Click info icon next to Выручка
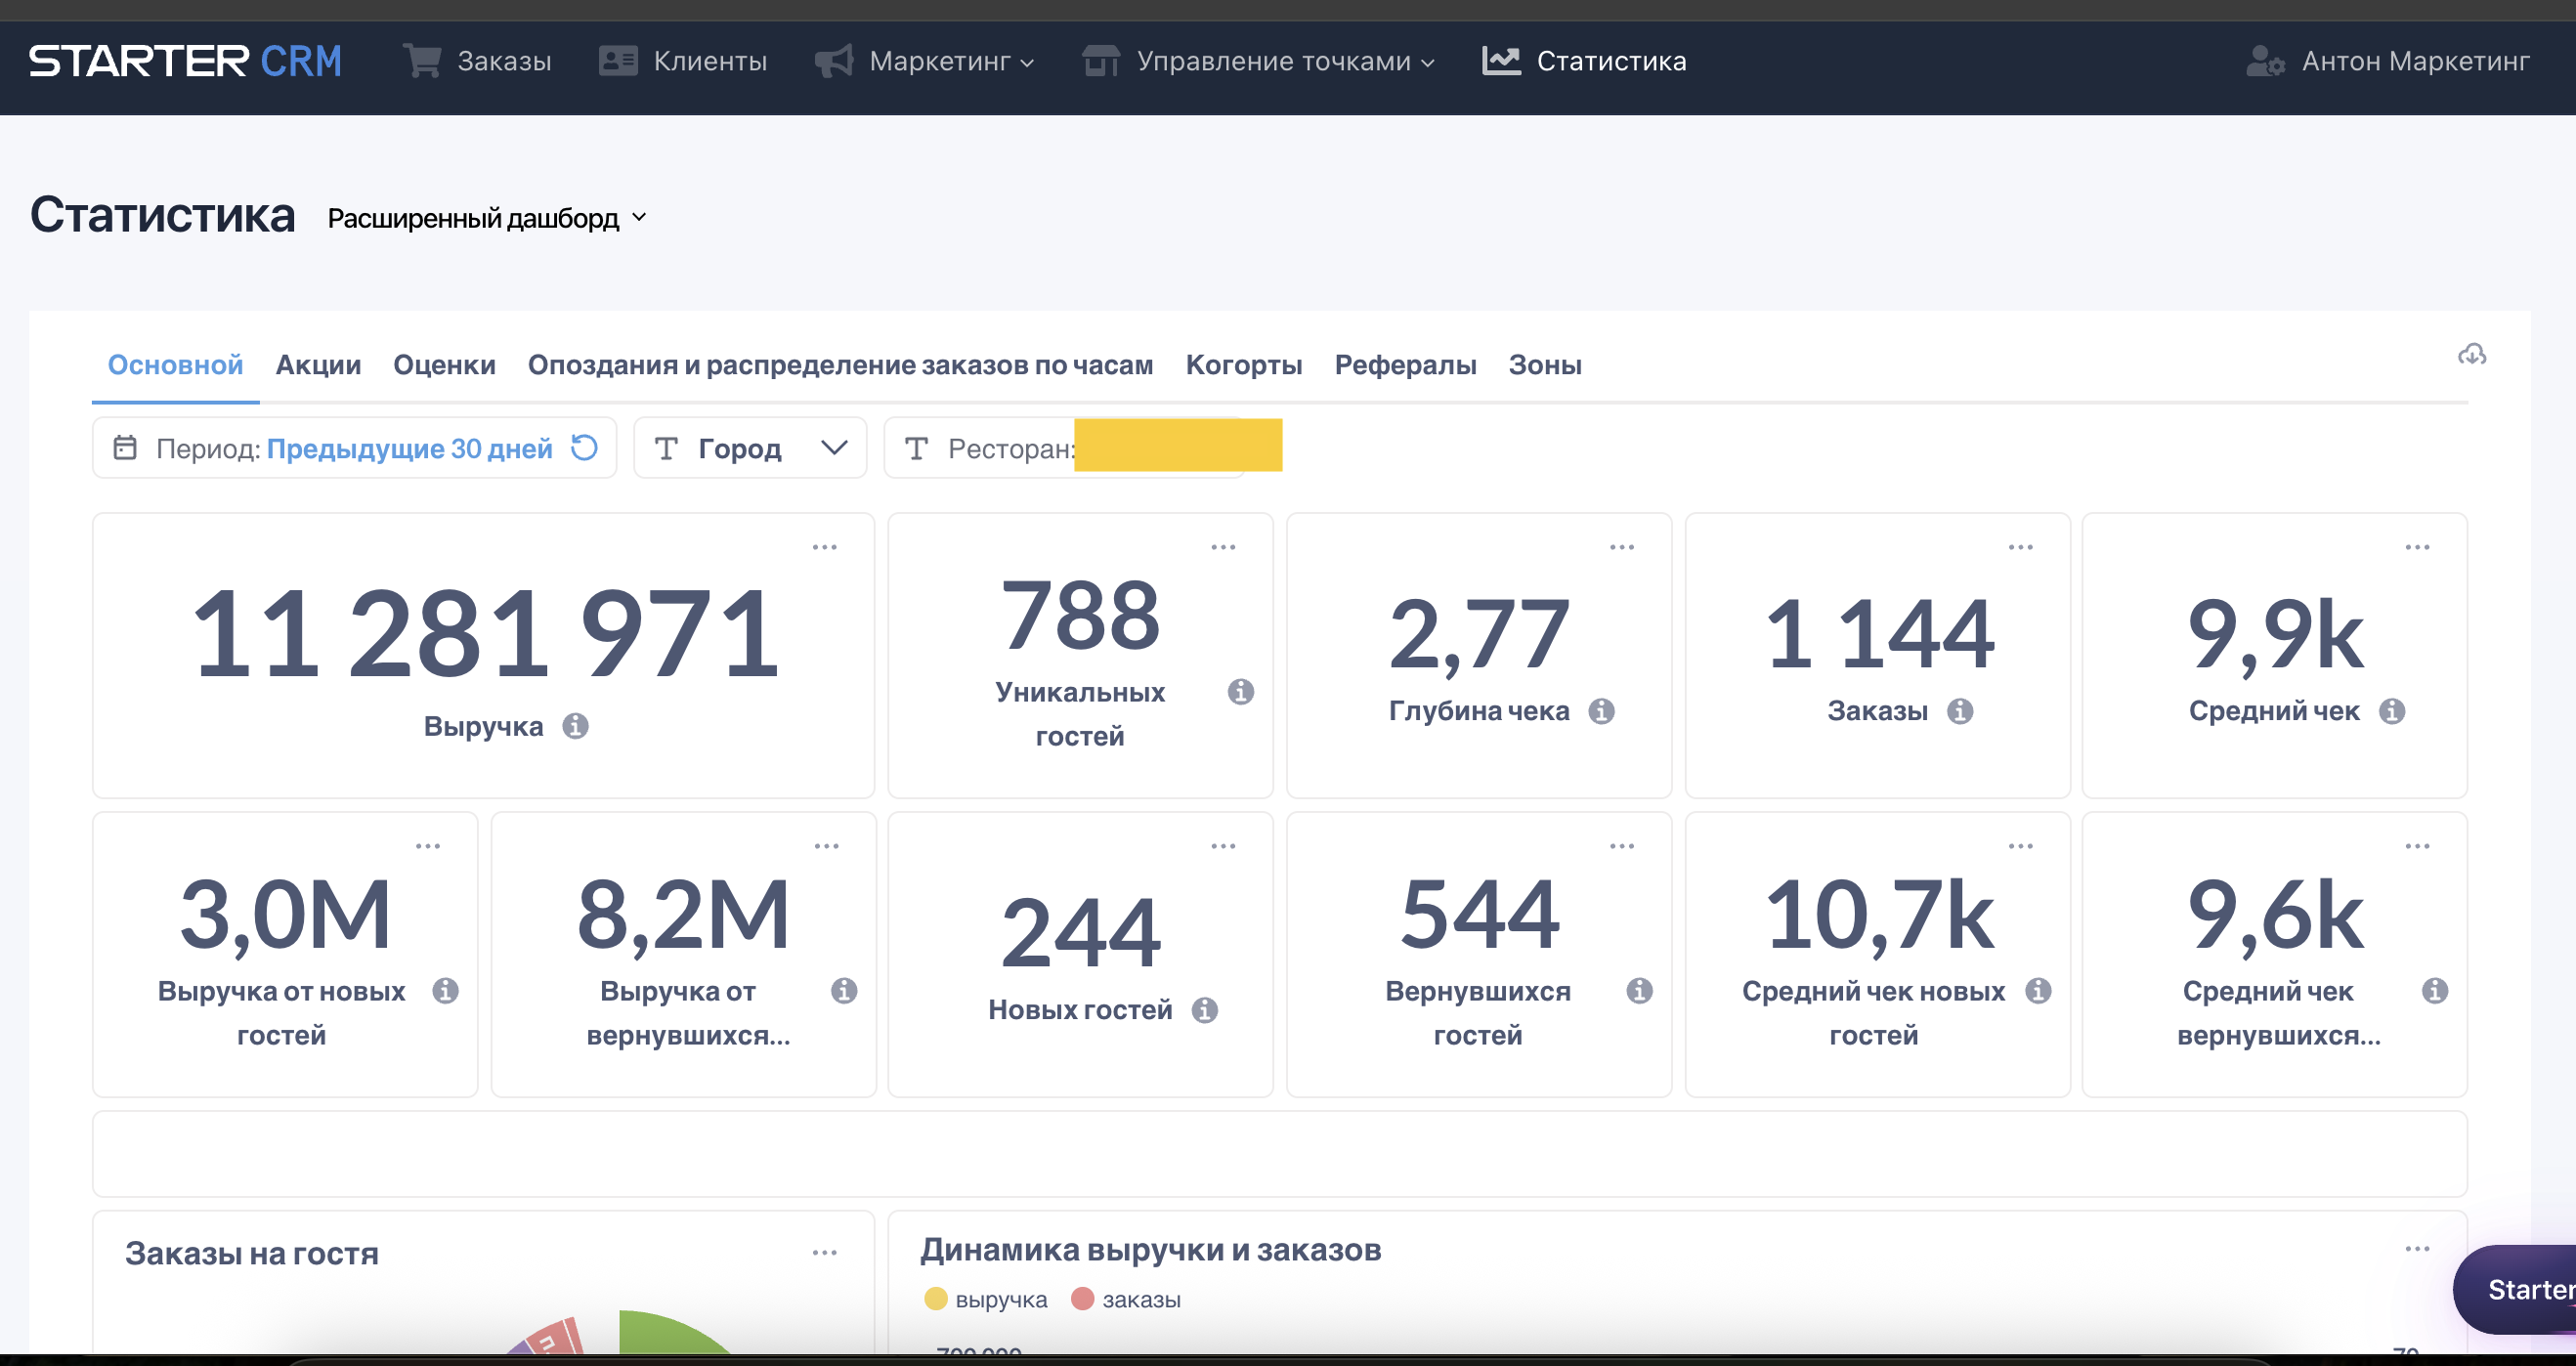 click(575, 726)
